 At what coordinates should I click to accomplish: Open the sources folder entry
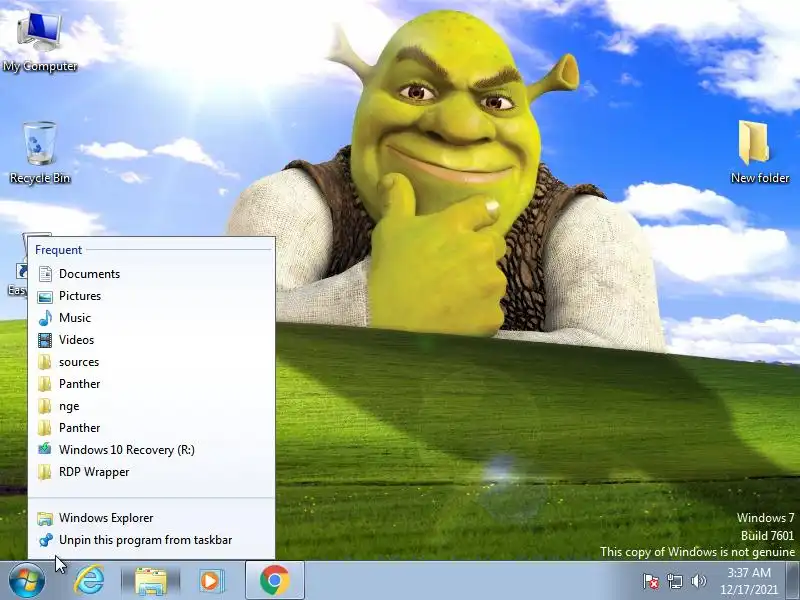pyautogui.click(x=152, y=362)
